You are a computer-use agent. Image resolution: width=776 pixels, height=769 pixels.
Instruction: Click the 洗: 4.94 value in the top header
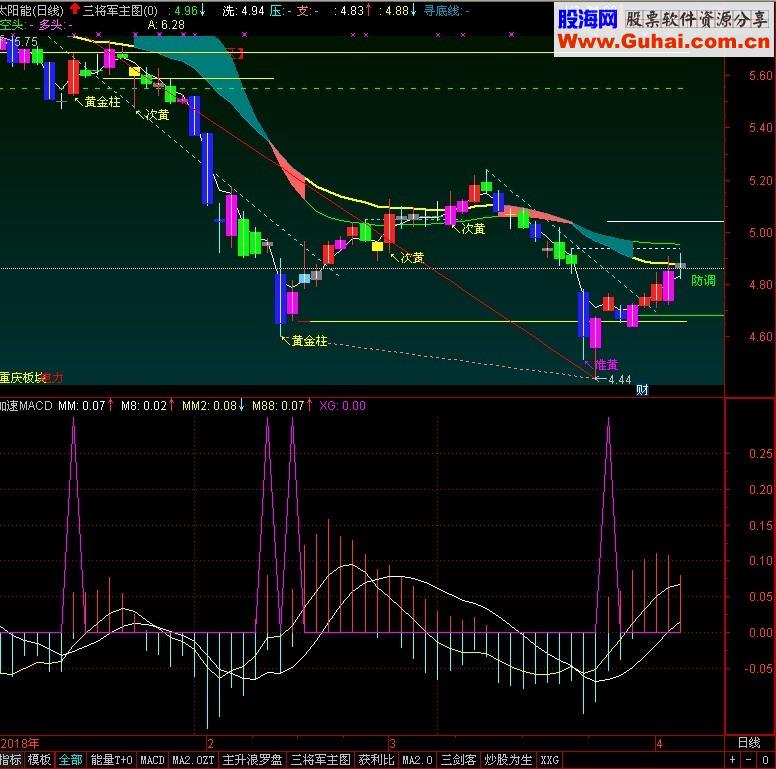(x=243, y=10)
